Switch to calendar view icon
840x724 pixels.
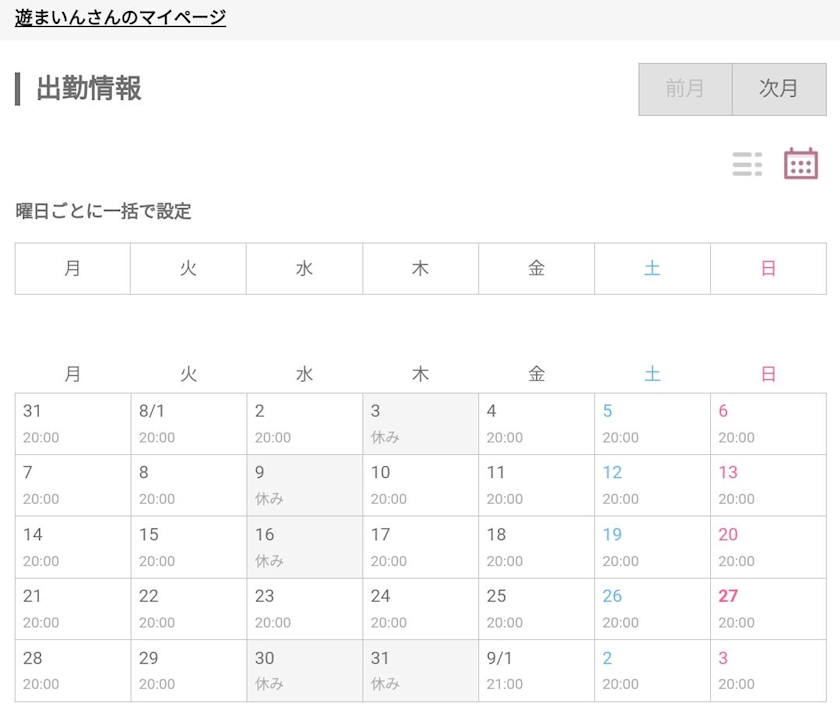[x=800, y=164]
